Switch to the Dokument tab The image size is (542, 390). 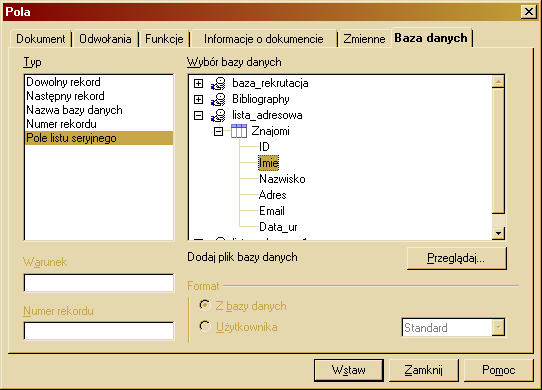[x=40, y=39]
